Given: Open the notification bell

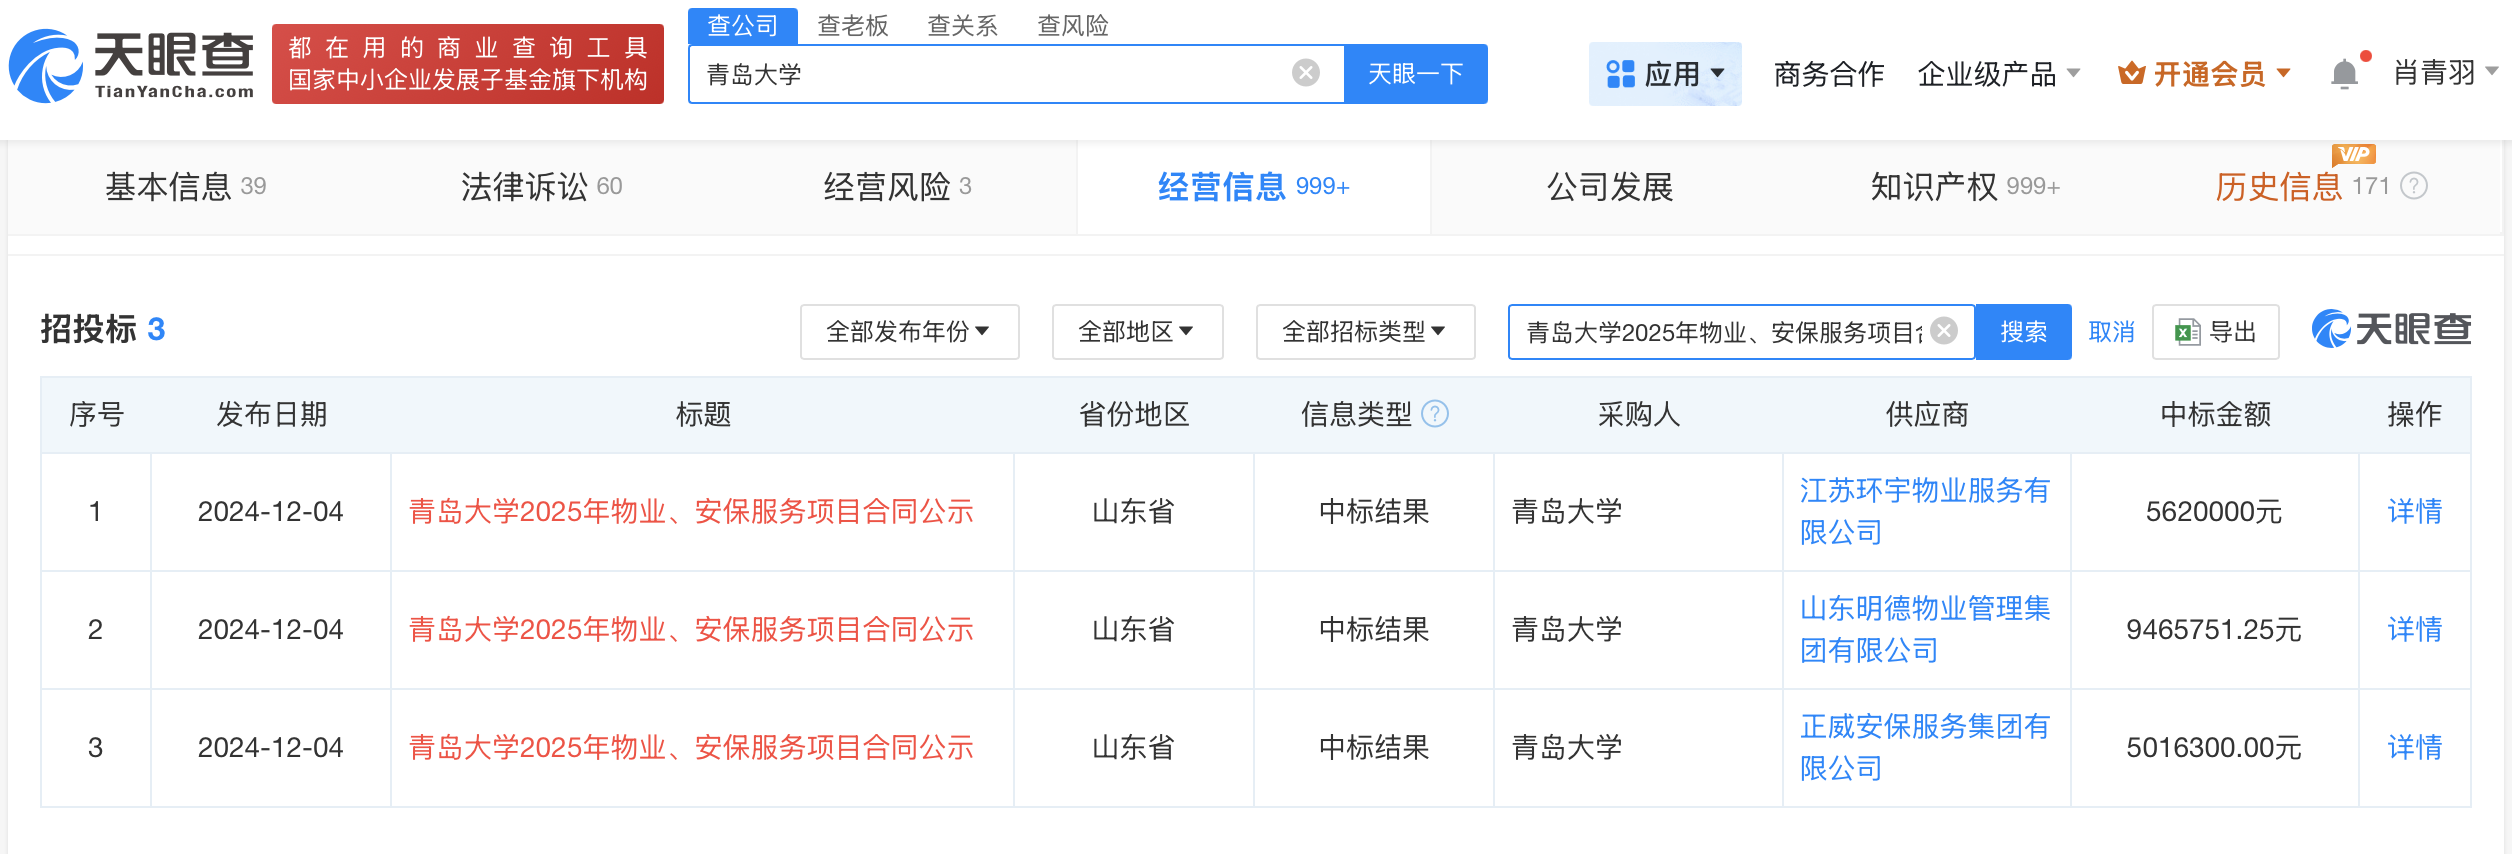Looking at the screenshot, I should (2344, 74).
